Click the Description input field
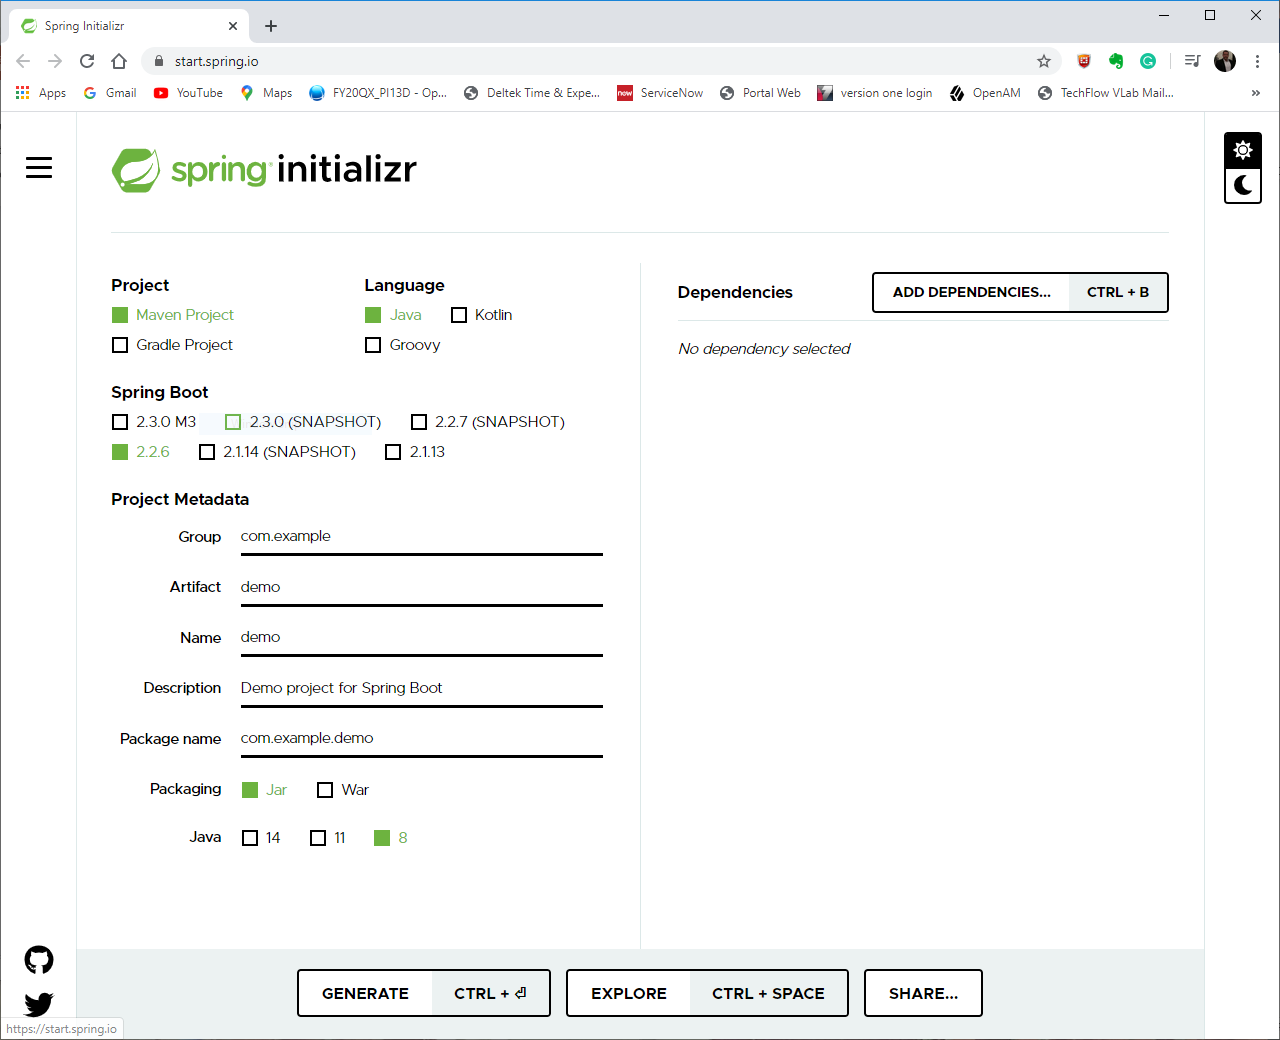Screen dimensions: 1280x1040 click(421, 688)
